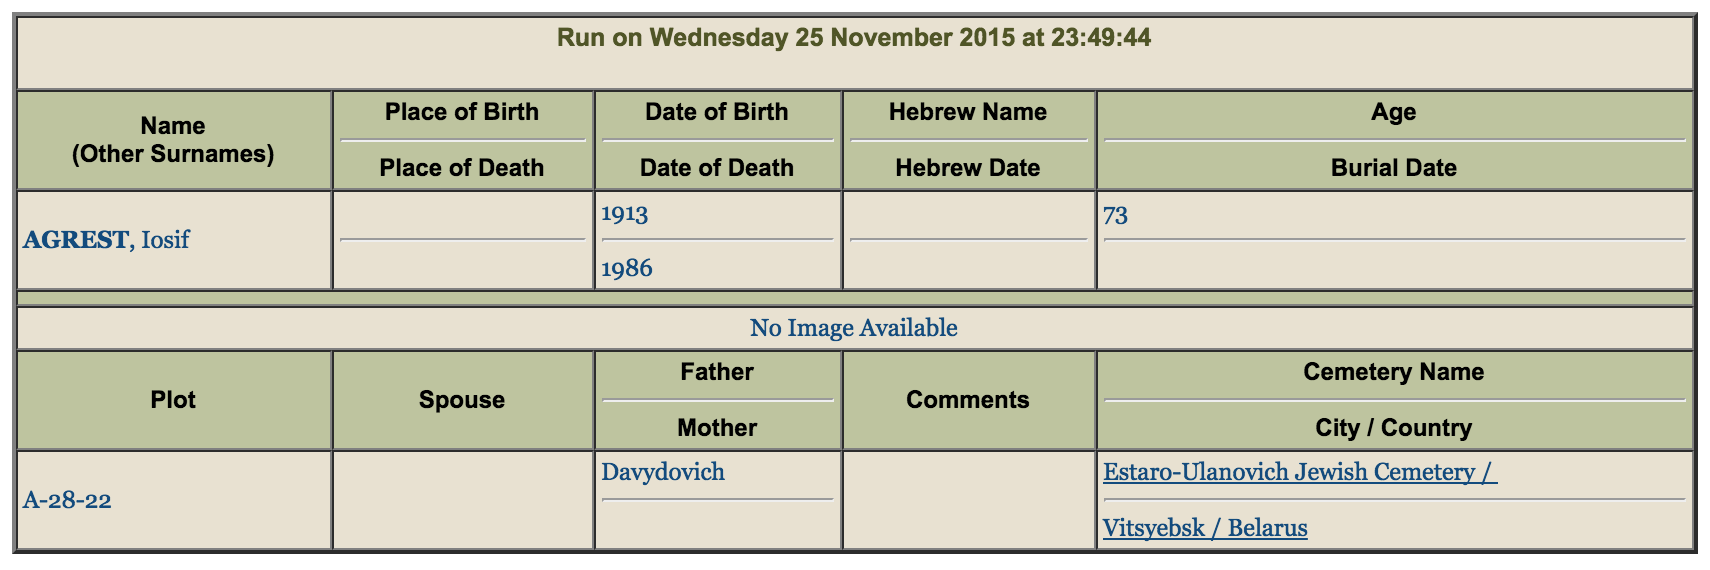Open the Vitsyebsk / Belarus link
Screen dimensions: 1710x570
pyautogui.click(x=1204, y=528)
